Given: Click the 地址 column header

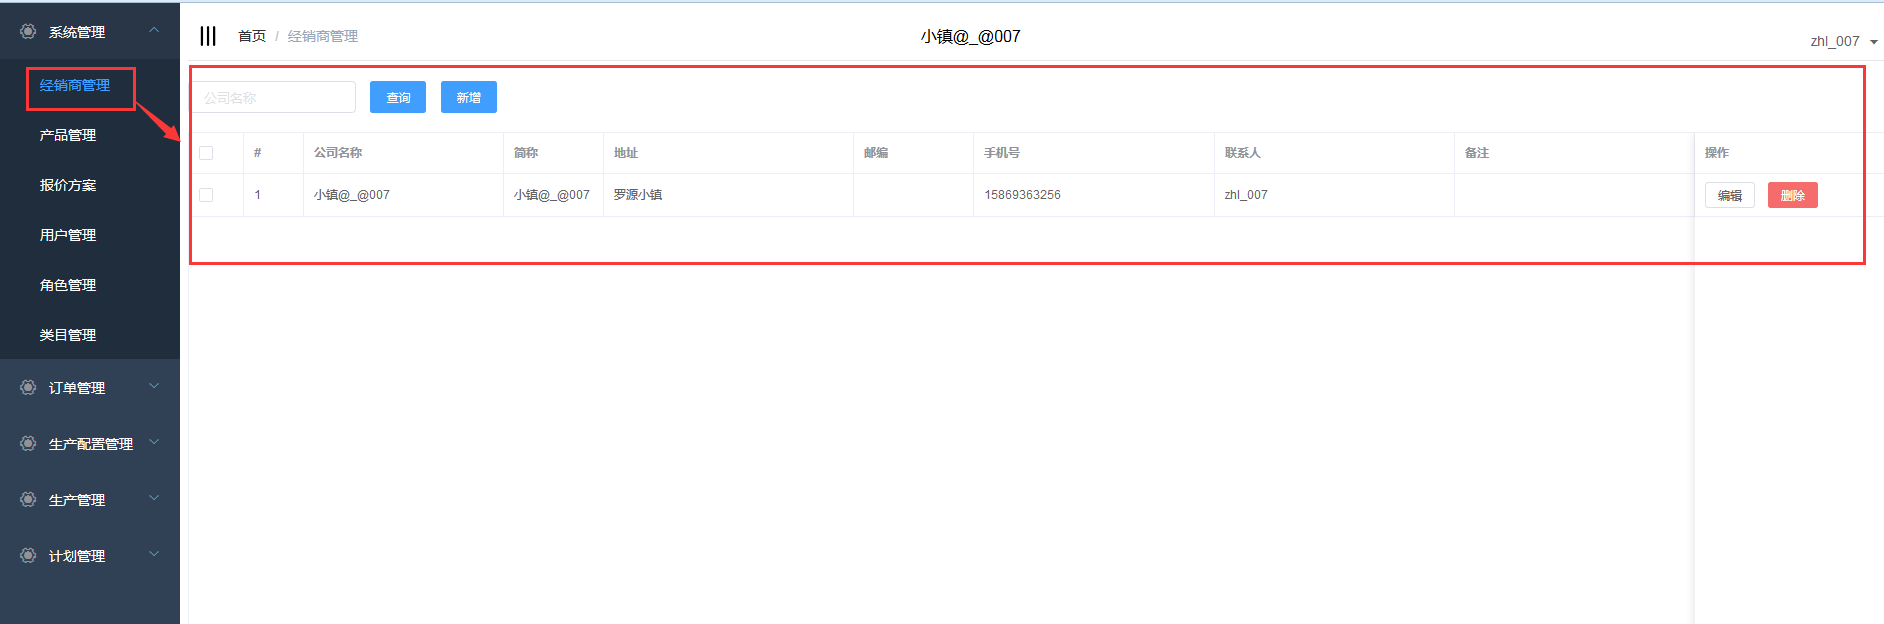Looking at the screenshot, I should point(626,153).
